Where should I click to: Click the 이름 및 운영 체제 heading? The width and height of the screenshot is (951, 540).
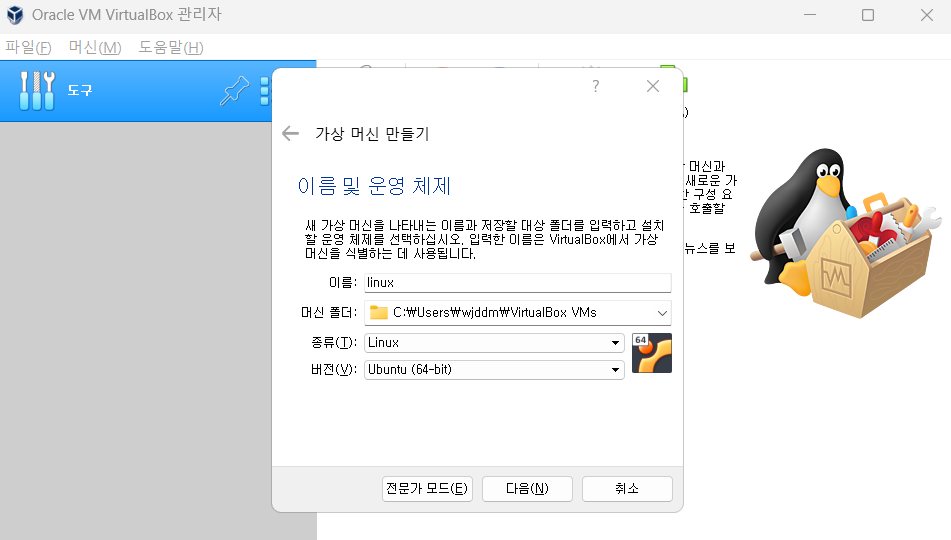tap(374, 186)
